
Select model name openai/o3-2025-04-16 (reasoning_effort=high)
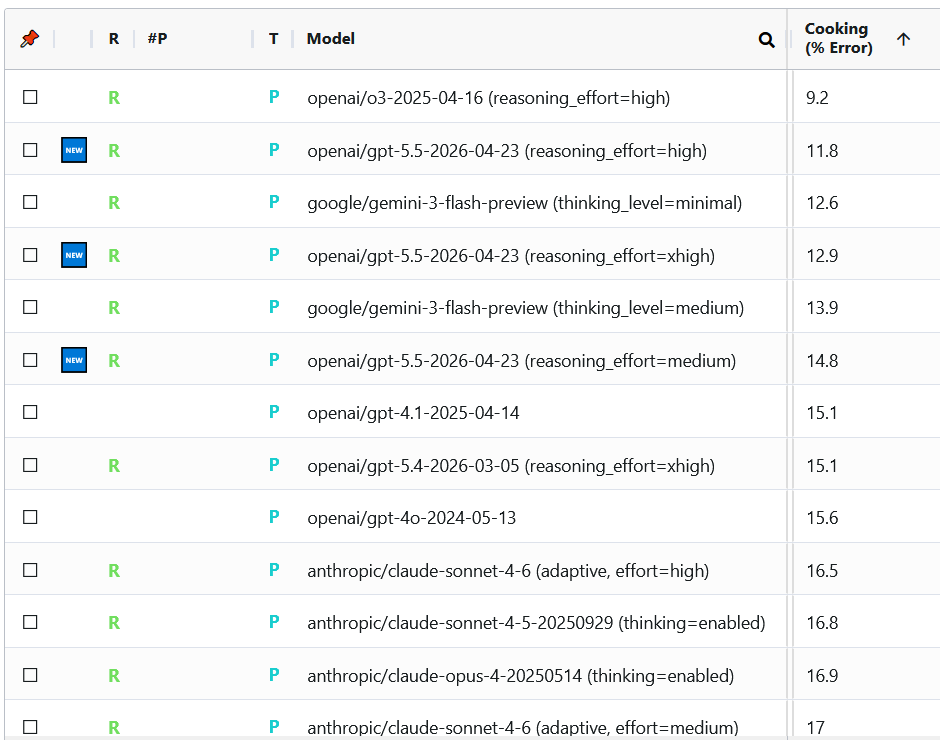coord(489,98)
